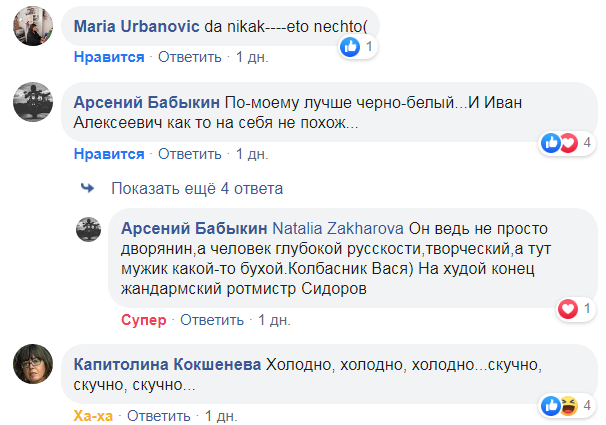Click the heart reaction on Арсений Бабыкин's reply
This screenshot has width=606, height=425.
tap(568, 309)
